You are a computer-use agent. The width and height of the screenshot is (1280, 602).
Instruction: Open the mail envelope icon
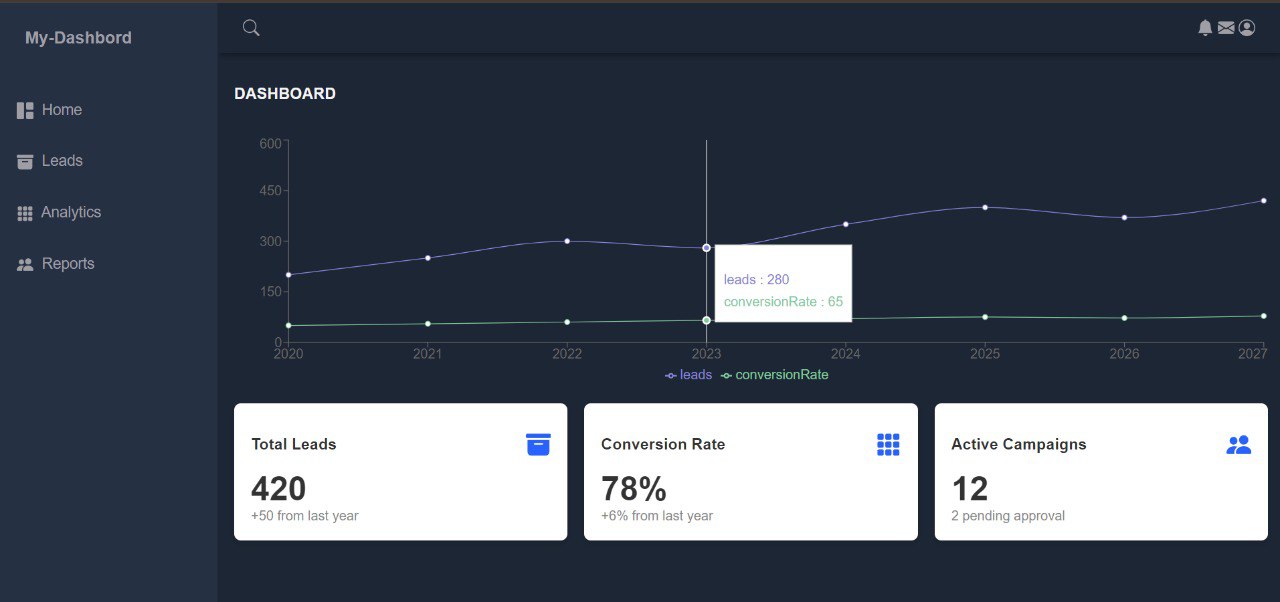[x=1226, y=28]
